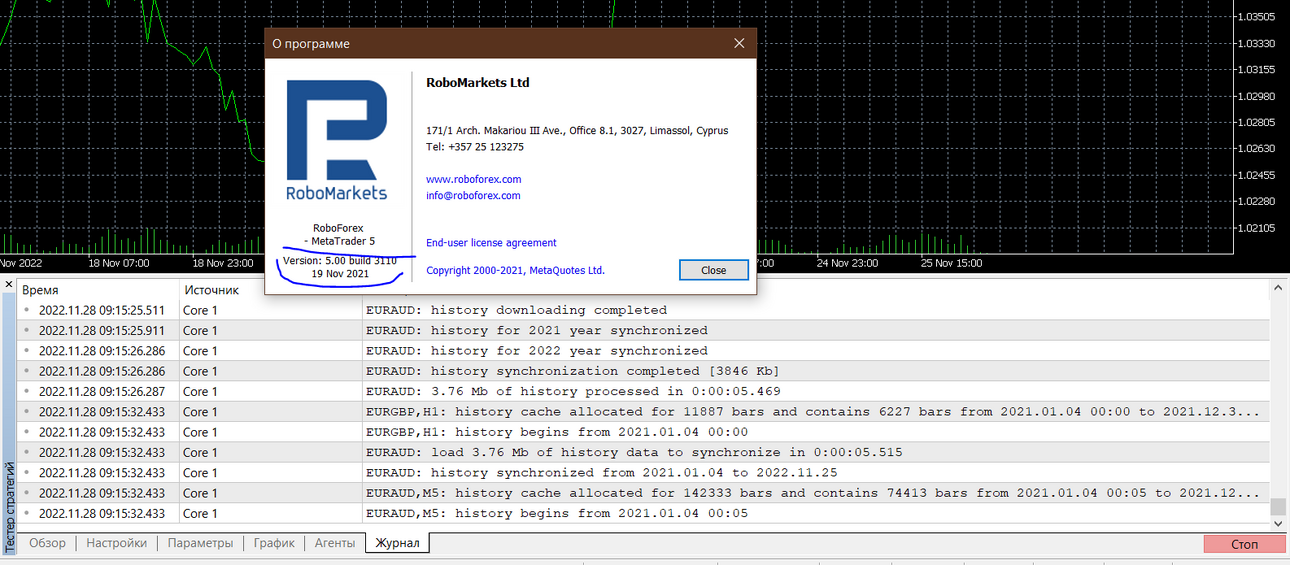The width and height of the screenshot is (1290, 565).
Task: Click the 25 Nov 15:00 time axis label
Action: click(x=950, y=263)
